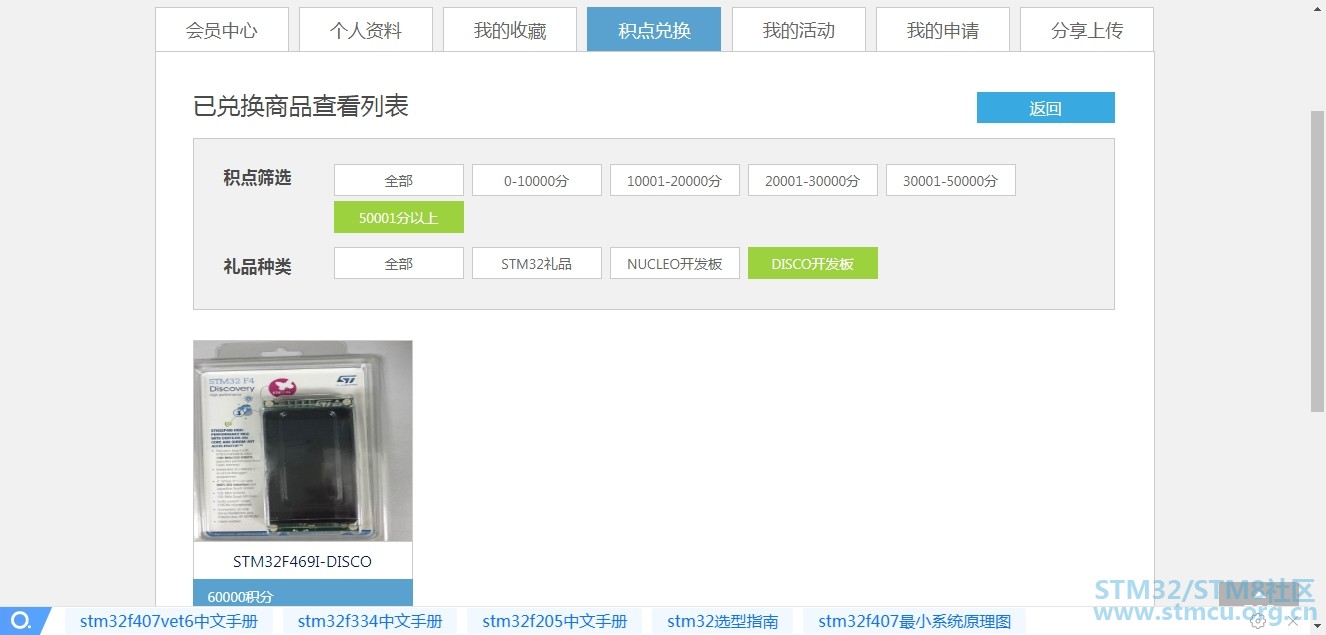Click the 60000积分 price bar

tap(303, 594)
